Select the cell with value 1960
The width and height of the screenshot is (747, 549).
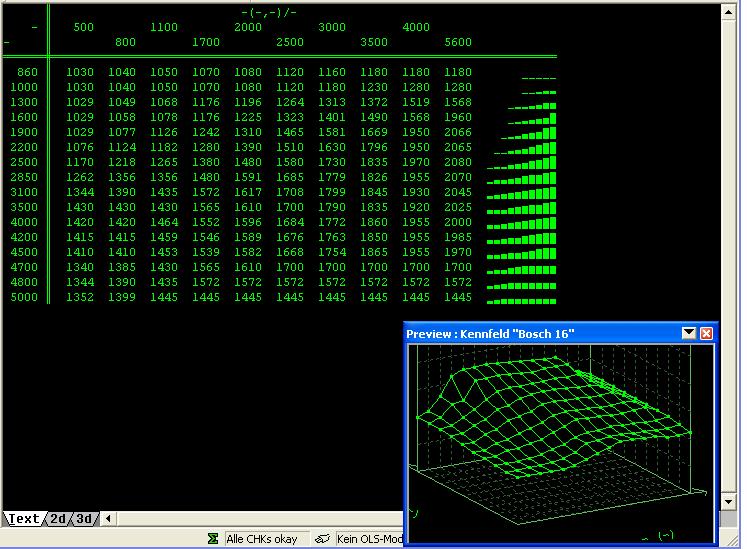click(x=458, y=117)
